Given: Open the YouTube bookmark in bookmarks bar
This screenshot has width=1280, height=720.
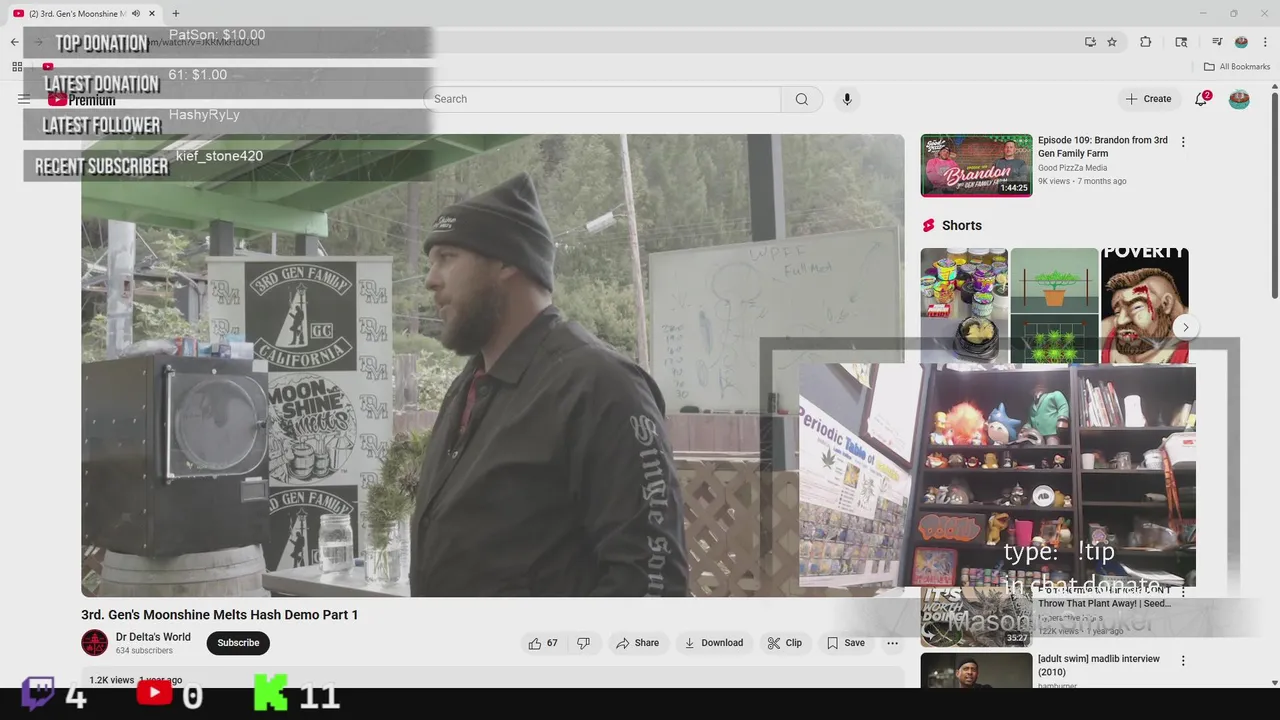Looking at the screenshot, I should (47, 67).
